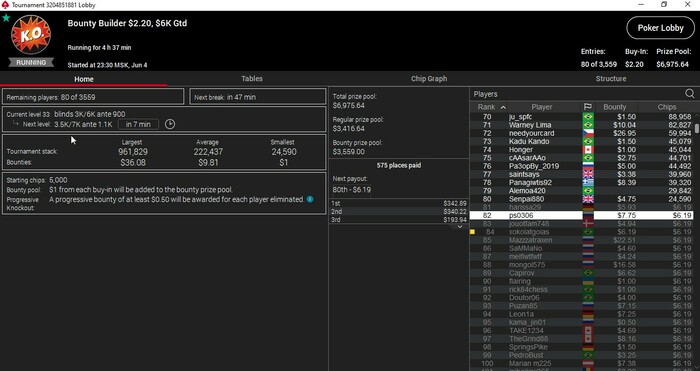
Task: Click the Total prize pool $6,975.64 value
Action: [349, 105]
